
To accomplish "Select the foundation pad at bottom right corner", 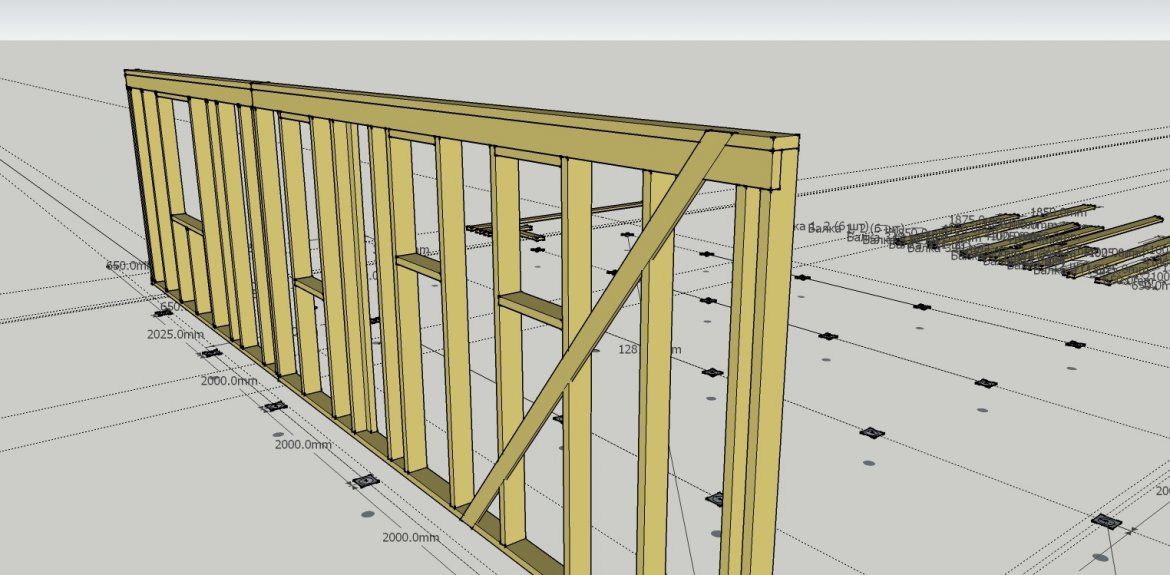I will 1103,521.
